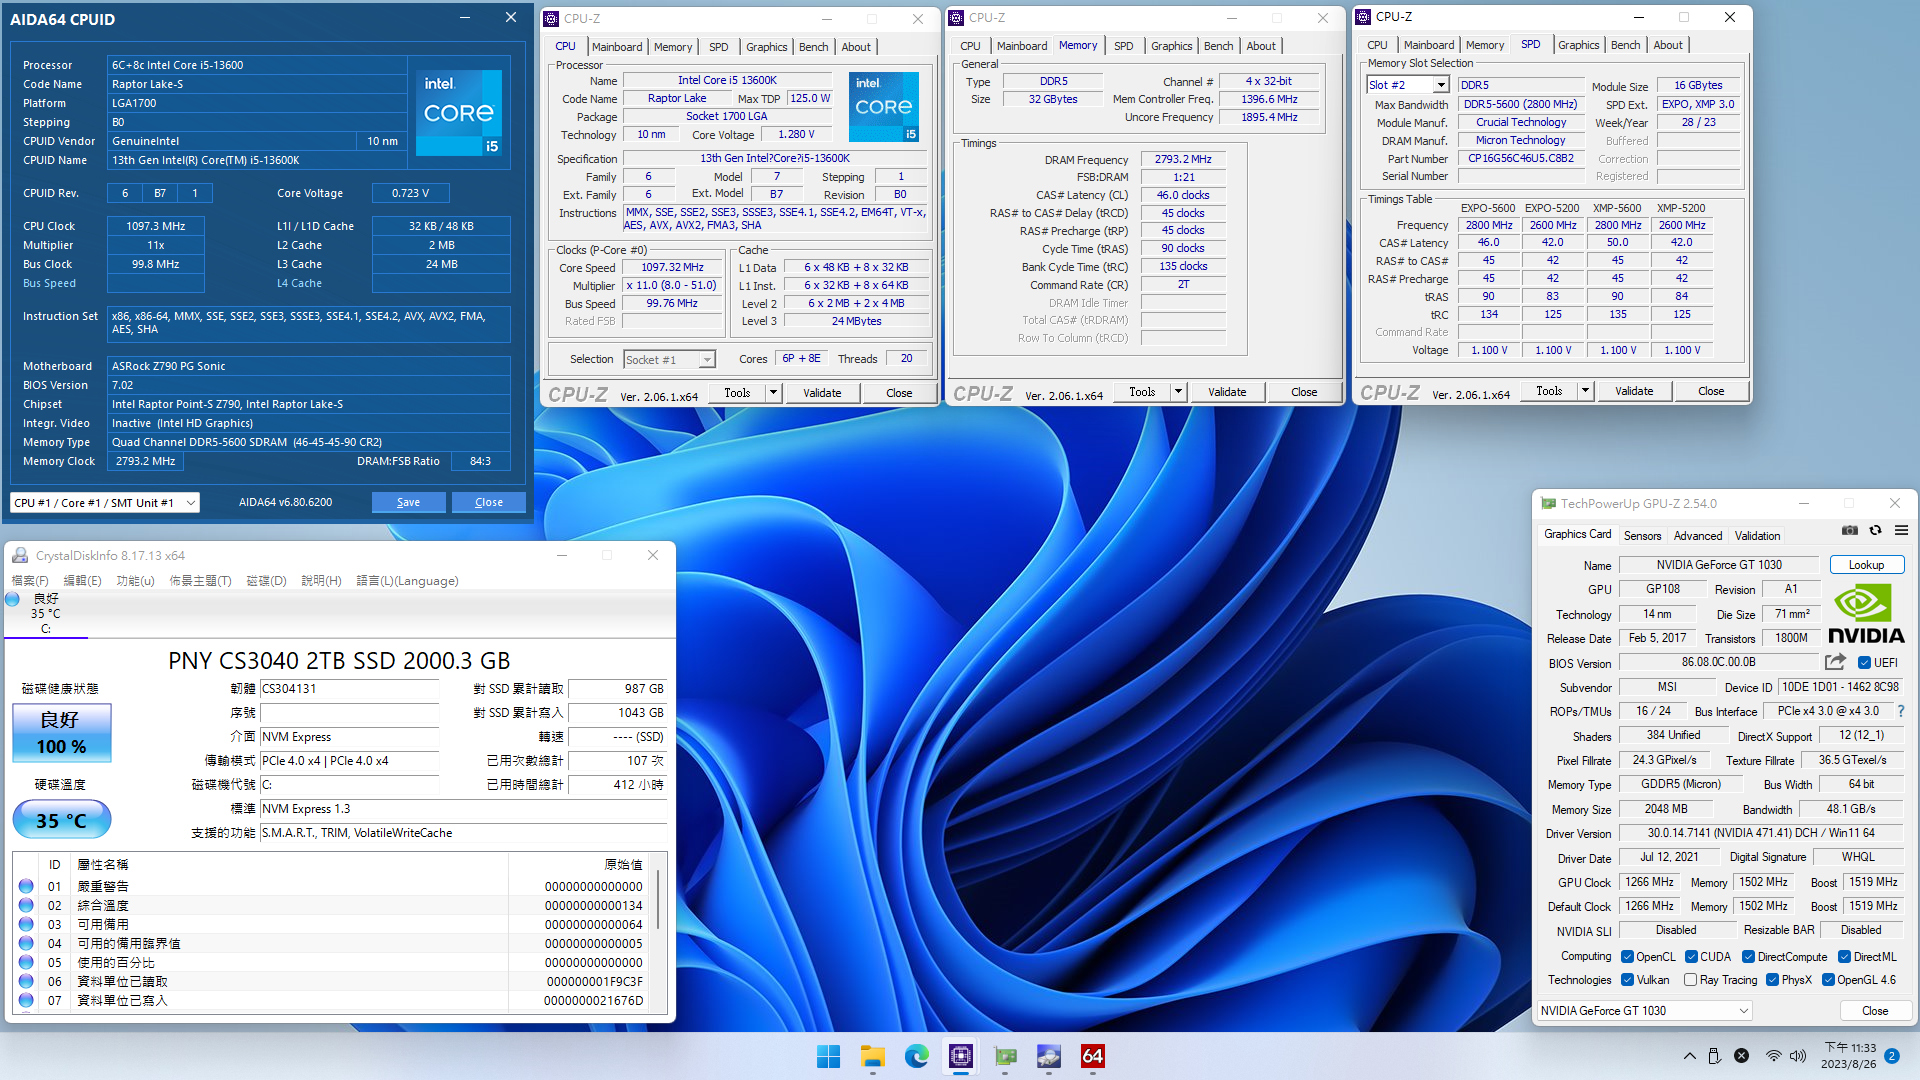
Task: Switch to Mainboard tab in first CPU-Z window
Action: click(x=617, y=47)
